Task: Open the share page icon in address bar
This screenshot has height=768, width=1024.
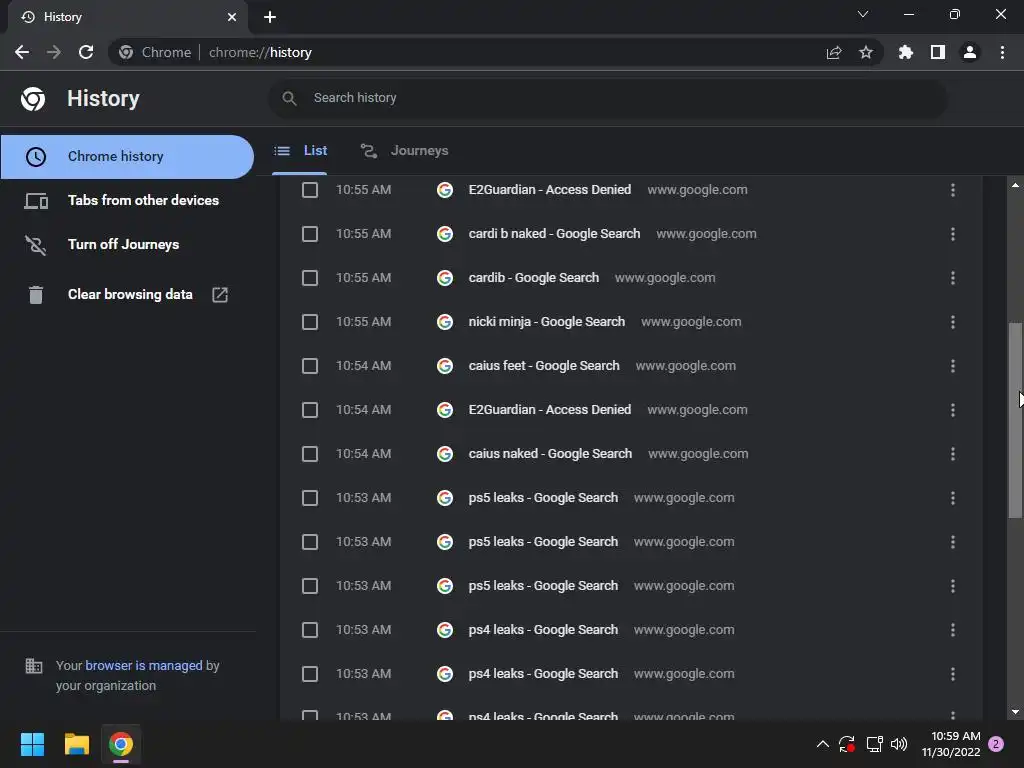Action: [x=834, y=52]
